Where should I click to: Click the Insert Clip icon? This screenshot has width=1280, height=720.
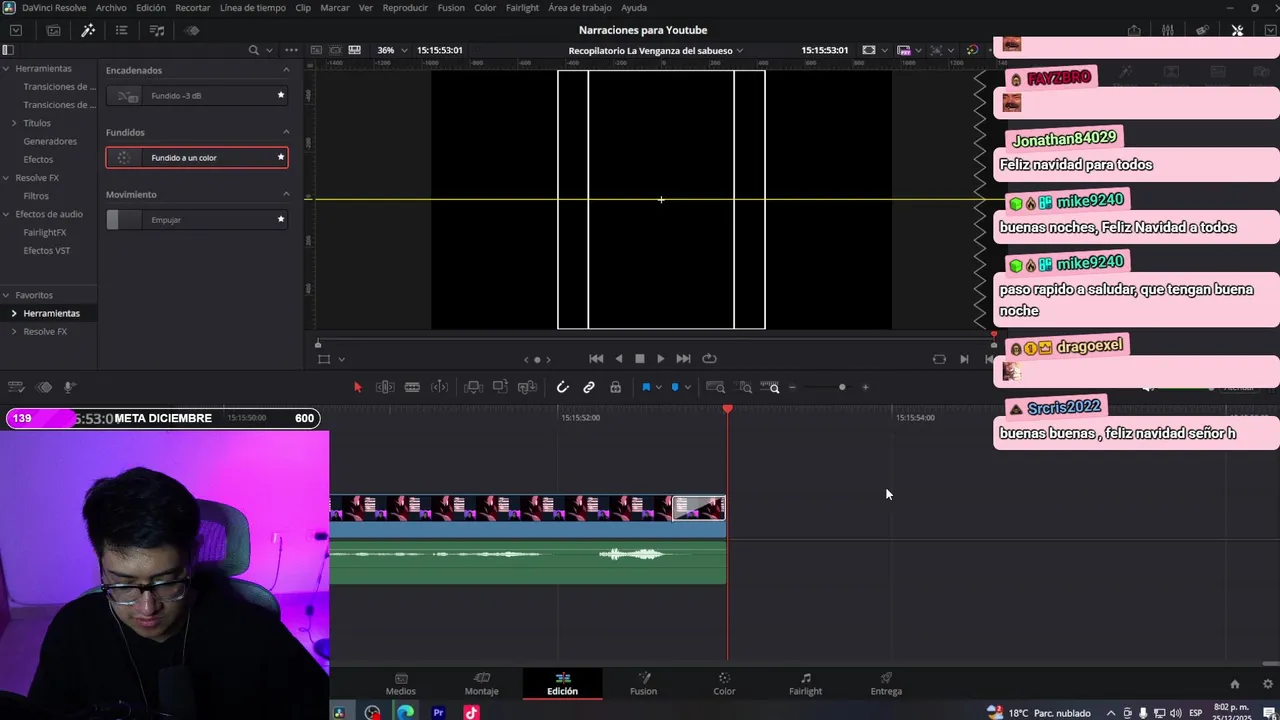(x=474, y=387)
